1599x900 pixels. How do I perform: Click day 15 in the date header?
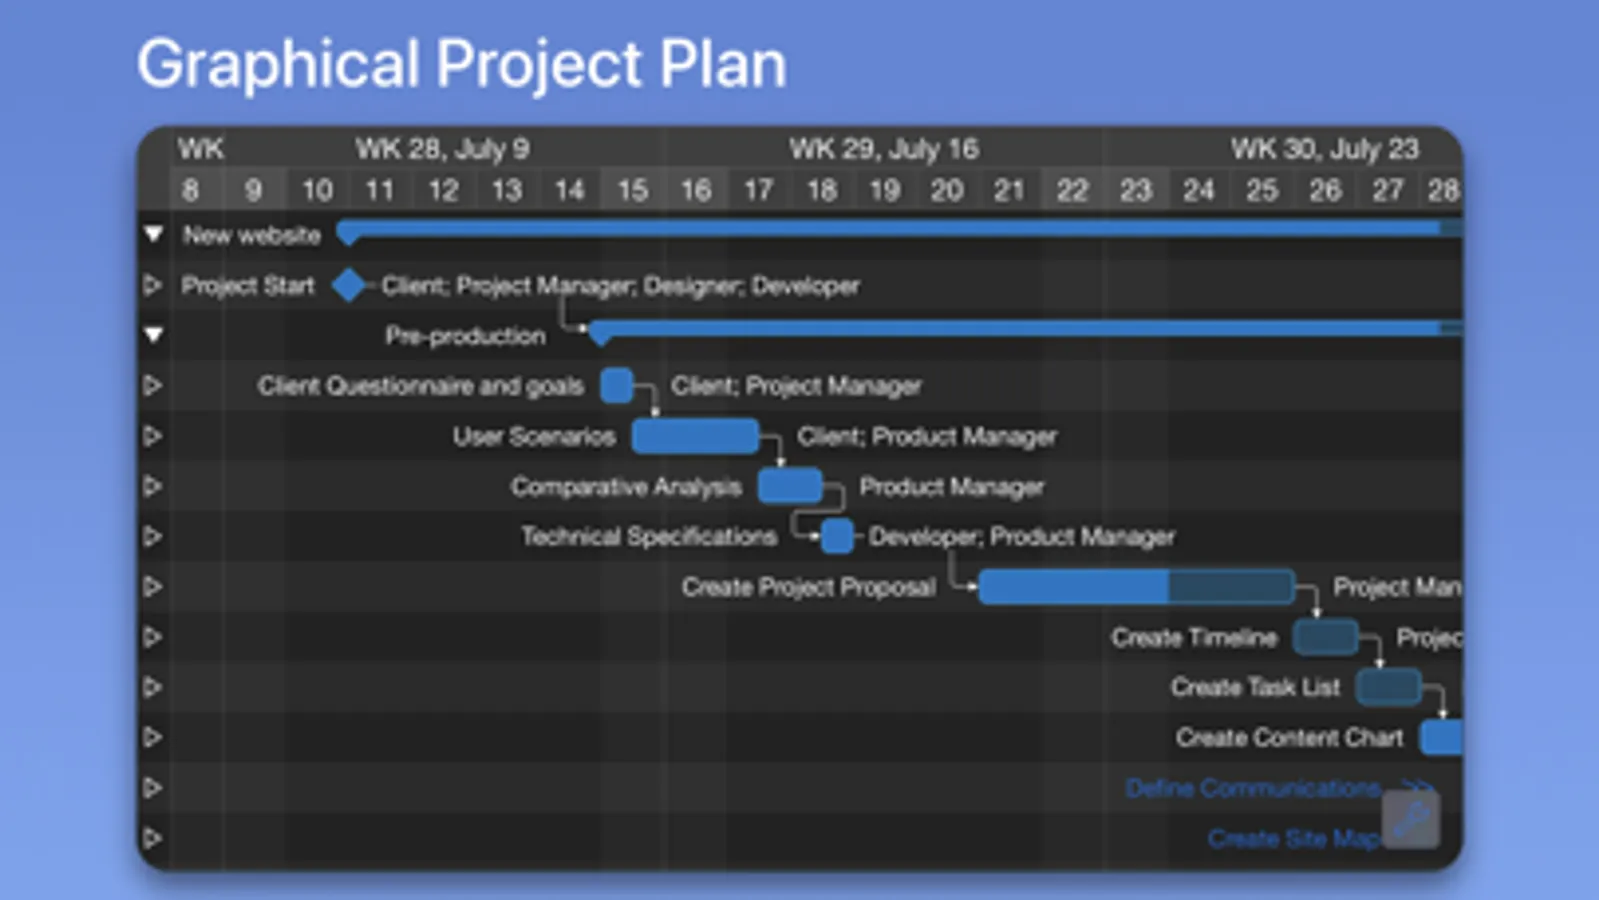point(632,190)
